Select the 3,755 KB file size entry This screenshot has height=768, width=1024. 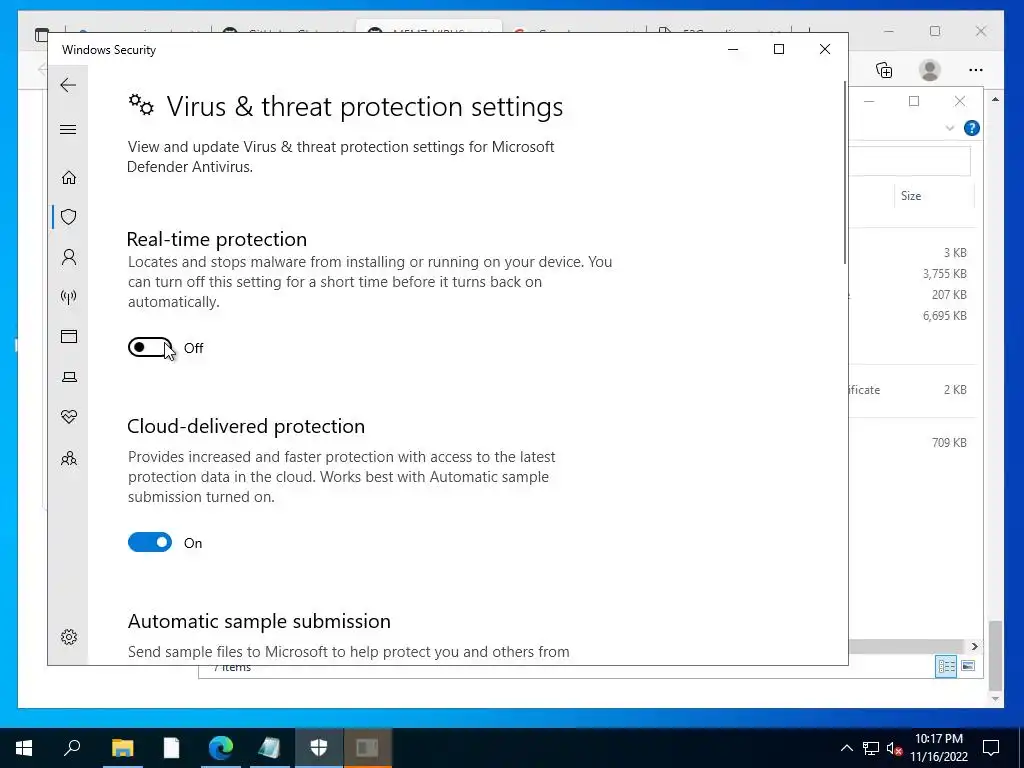coord(944,274)
